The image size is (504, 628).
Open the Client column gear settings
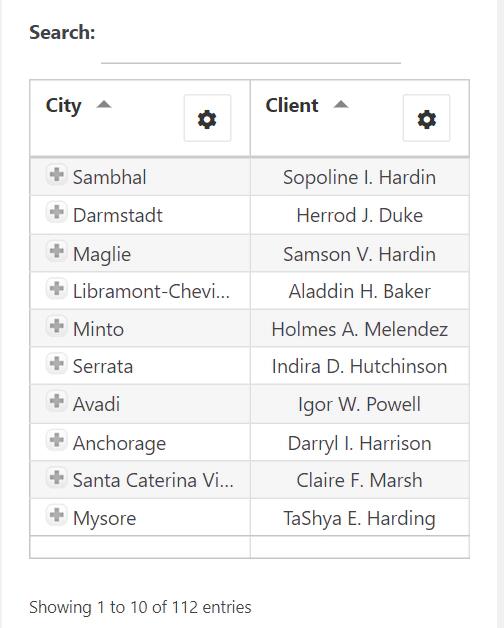click(426, 118)
